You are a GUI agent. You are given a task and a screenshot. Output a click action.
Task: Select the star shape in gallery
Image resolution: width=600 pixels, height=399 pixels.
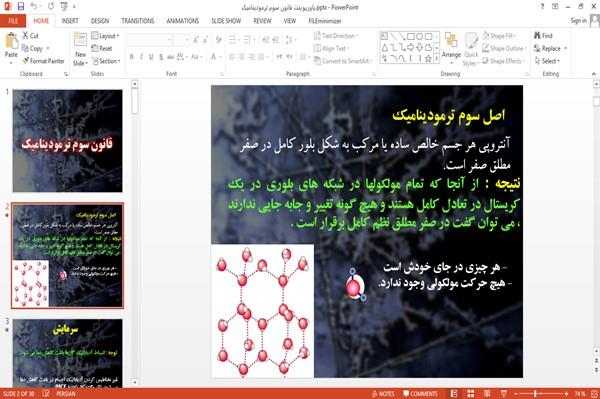tap(429, 59)
